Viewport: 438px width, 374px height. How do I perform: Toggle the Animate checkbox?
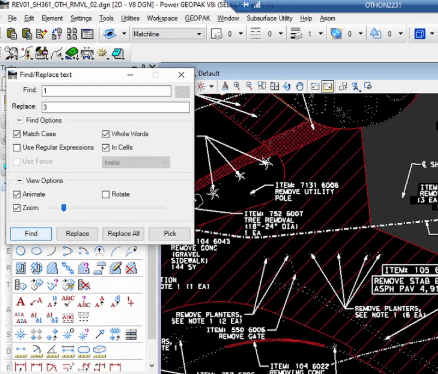pos(17,194)
